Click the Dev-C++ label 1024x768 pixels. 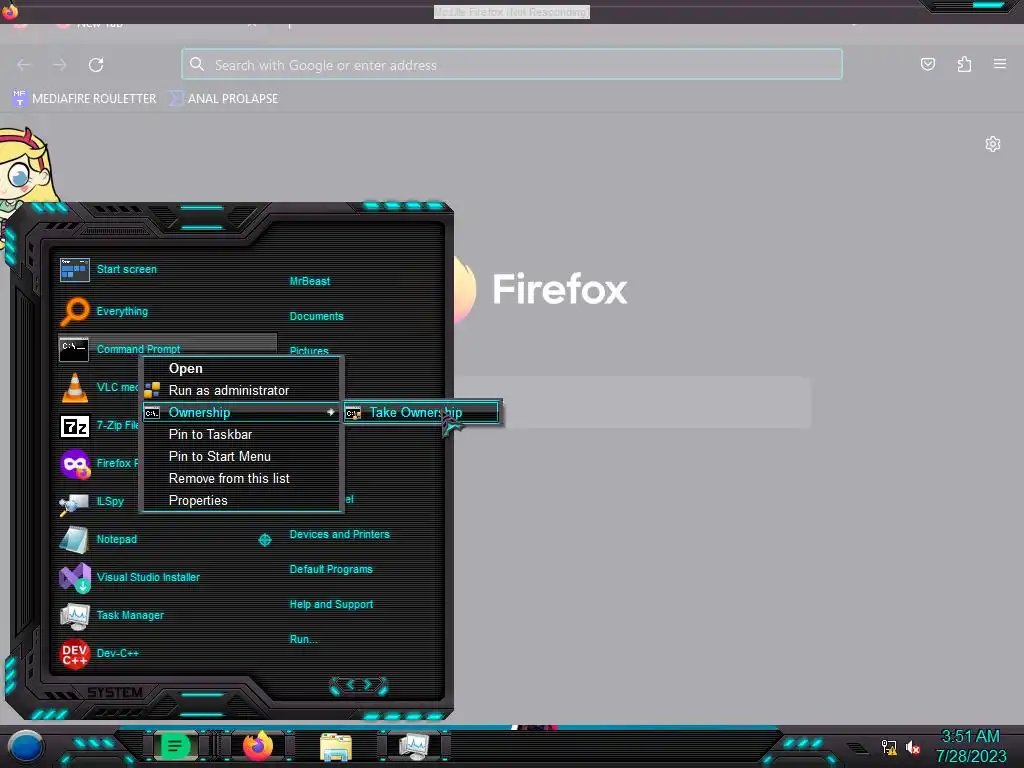click(x=118, y=653)
